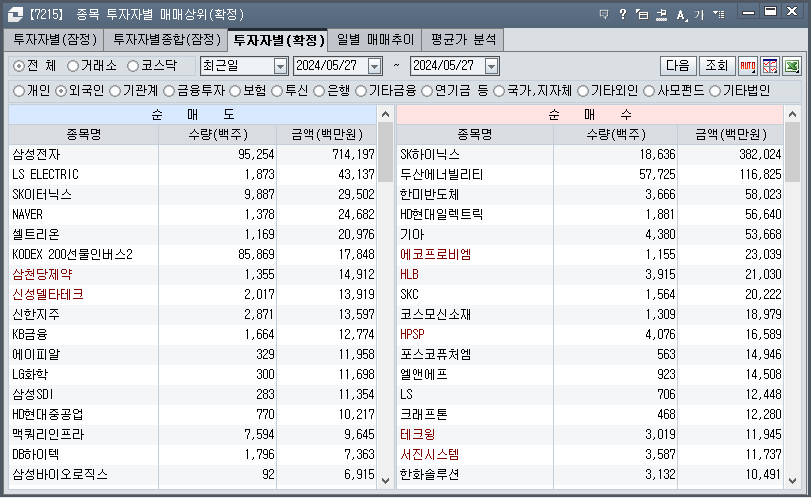This screenshot has width=811, height=498.
Task: Click the 다음 button
Action: [678, 66]
